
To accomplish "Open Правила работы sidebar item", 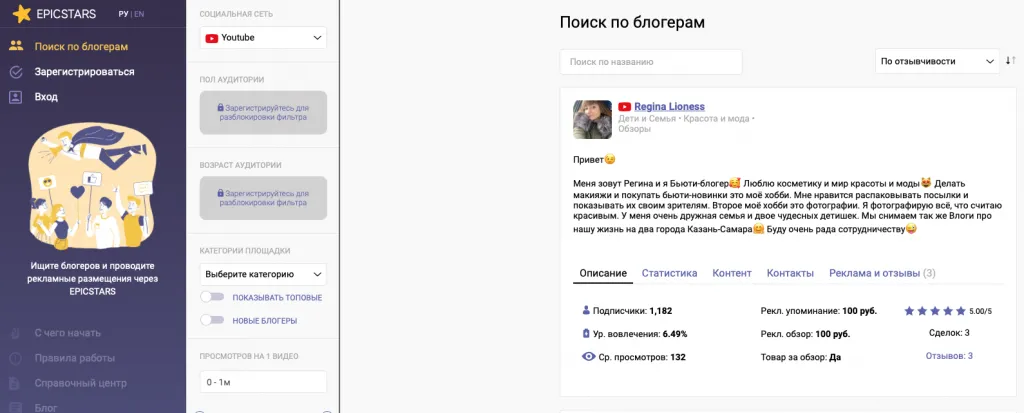I will coord(74,358).
